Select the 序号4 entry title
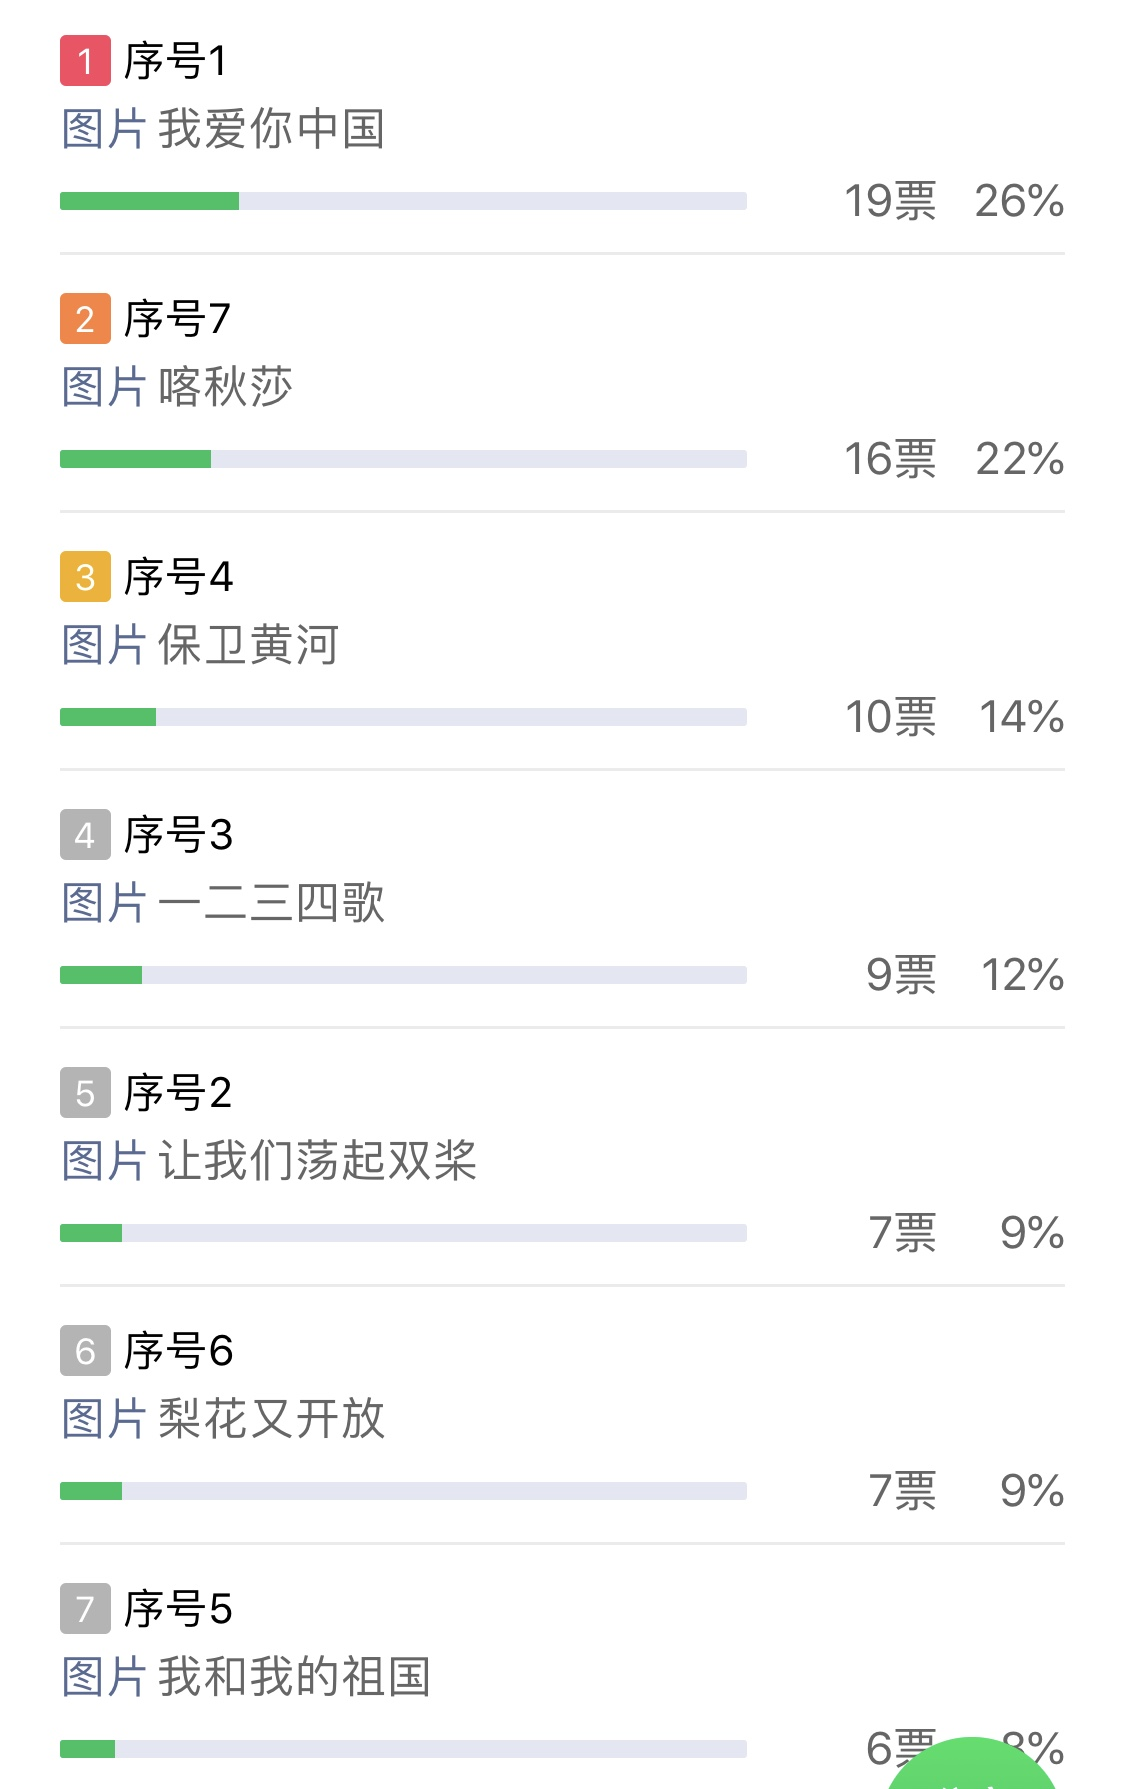This screenshot has height=1789, width=1125. [178, 577]
